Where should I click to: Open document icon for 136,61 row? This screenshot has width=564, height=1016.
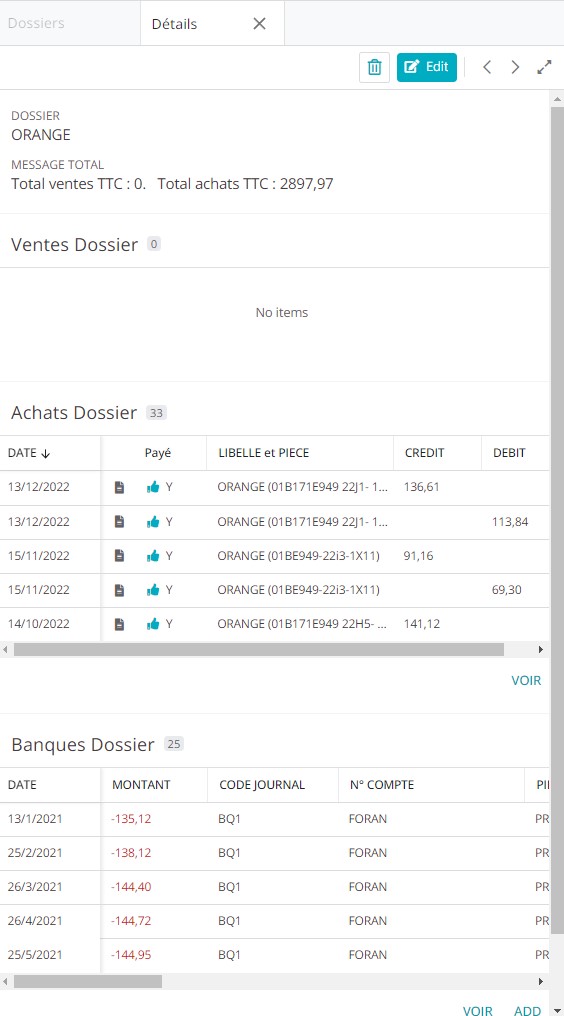[119, 487]
